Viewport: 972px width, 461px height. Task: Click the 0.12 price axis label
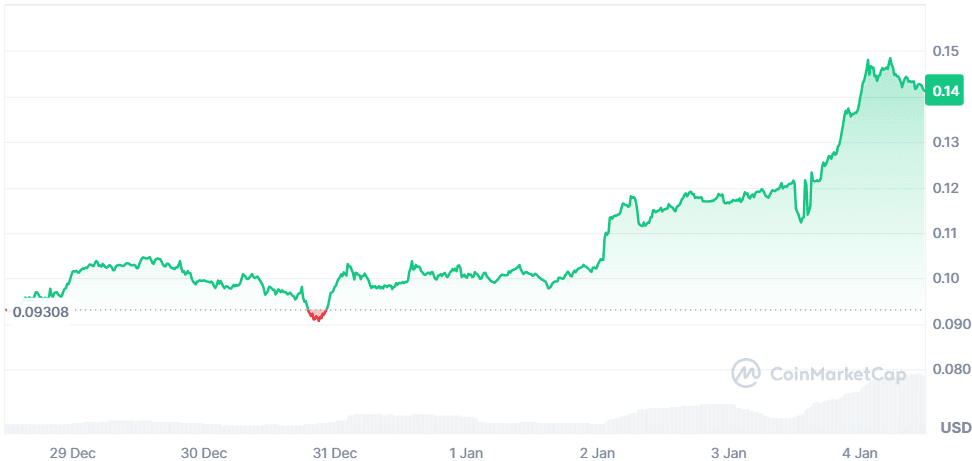(x=946, y=188)
